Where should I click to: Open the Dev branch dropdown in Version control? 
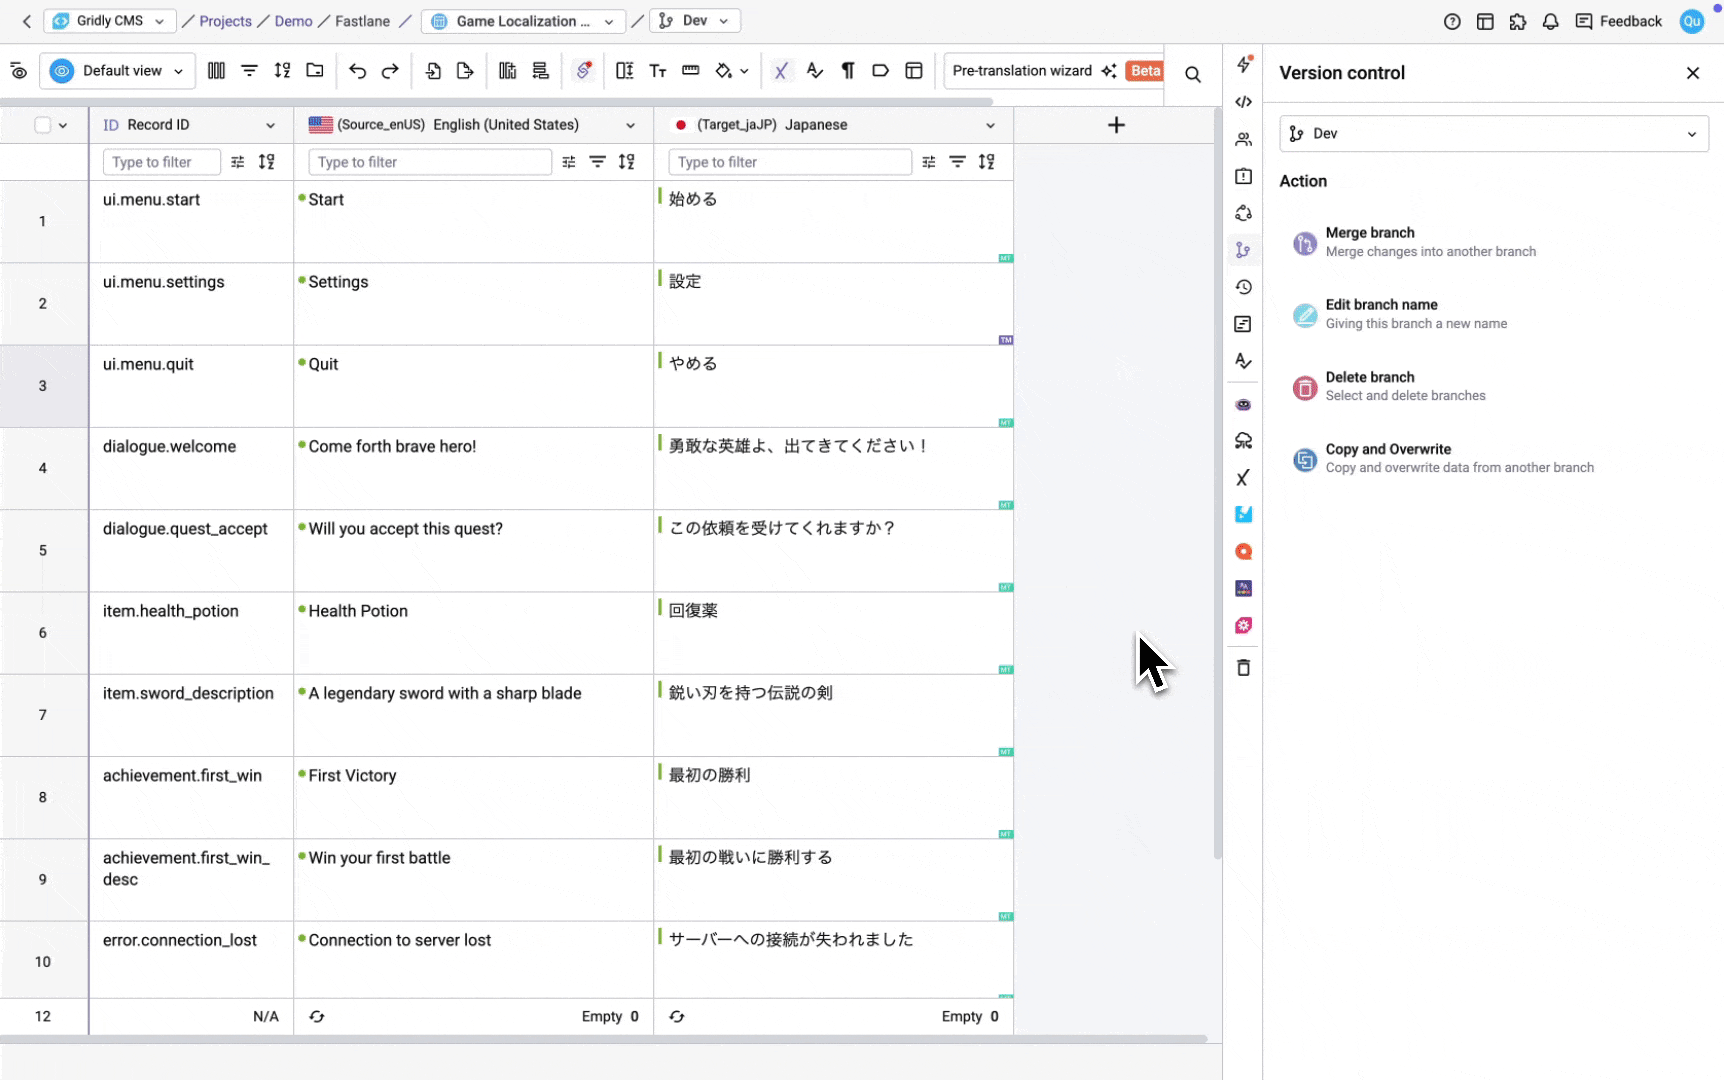[x=1493, y=134]
